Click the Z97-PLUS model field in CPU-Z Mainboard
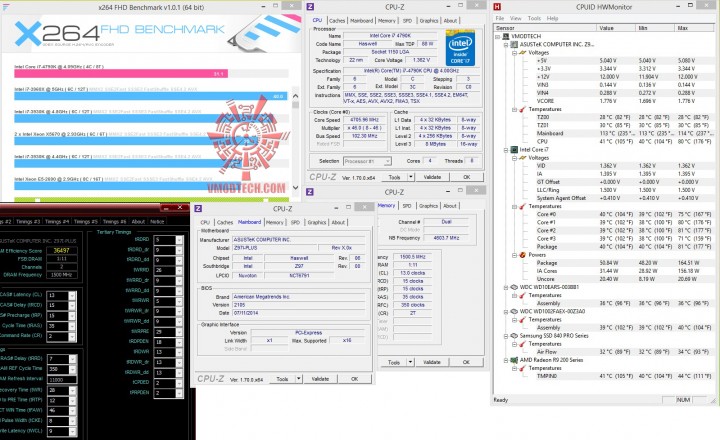Screen dimensions: 720x440 (275, 248)
